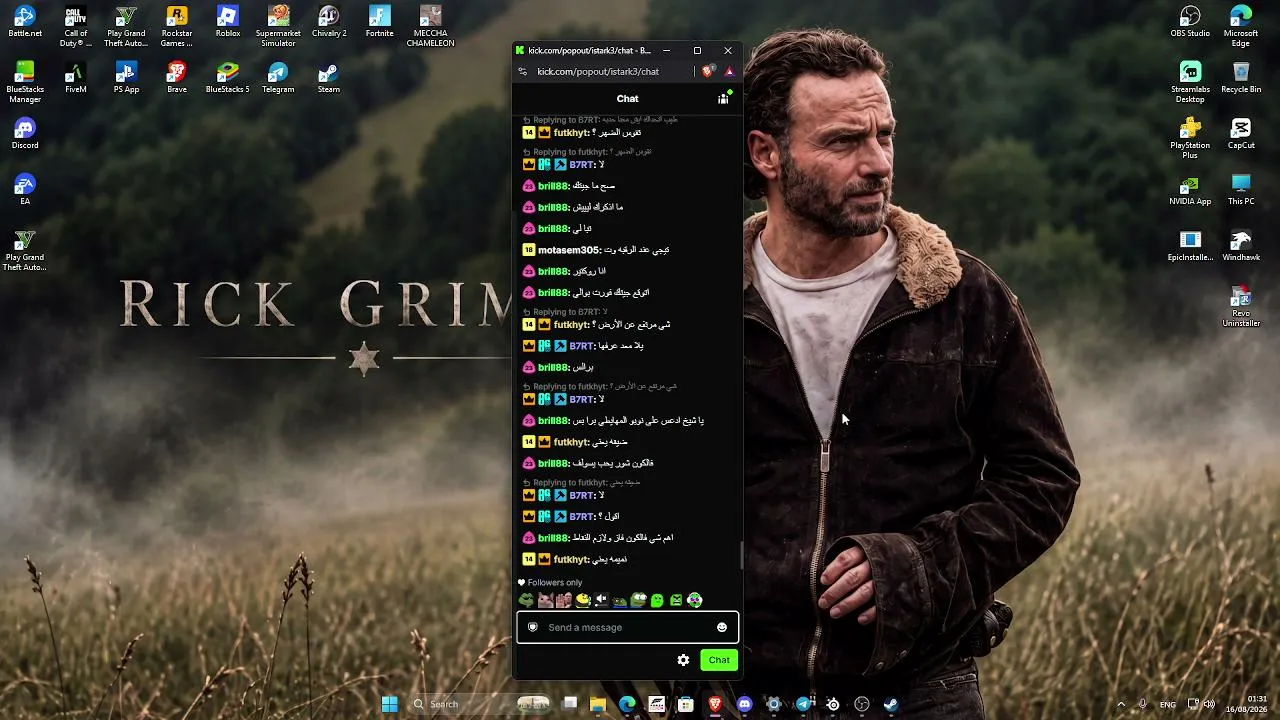Select the Microsoft Edge desktop icon
Screen dimensions: 1280x720
tap(1241, 27)
